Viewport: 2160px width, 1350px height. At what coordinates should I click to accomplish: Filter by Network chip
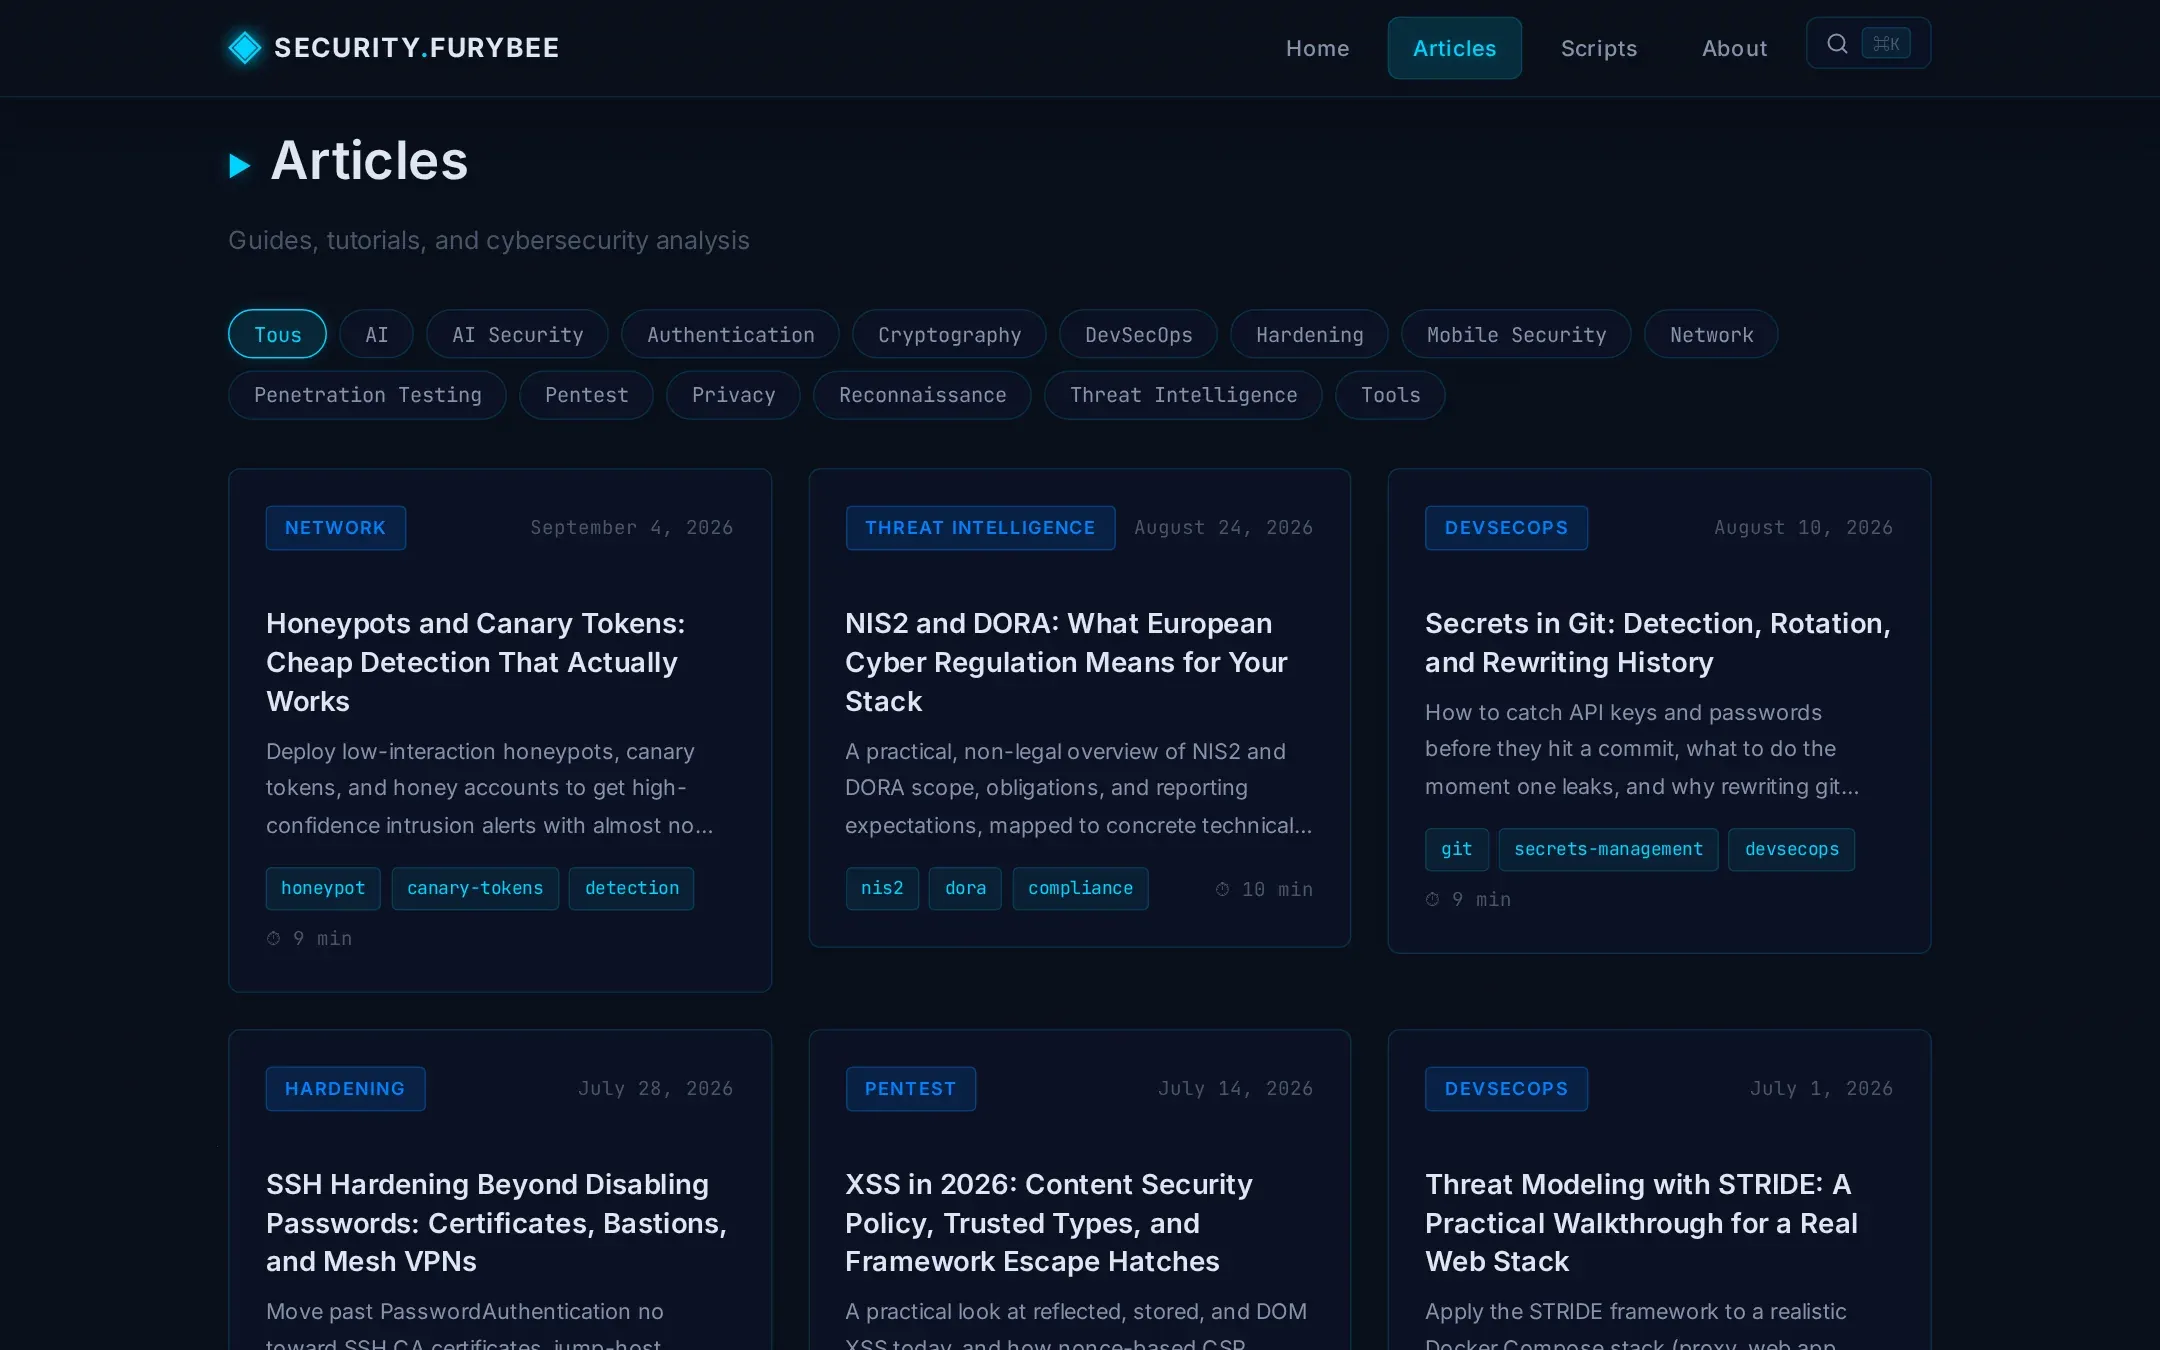pos(1711,334)
